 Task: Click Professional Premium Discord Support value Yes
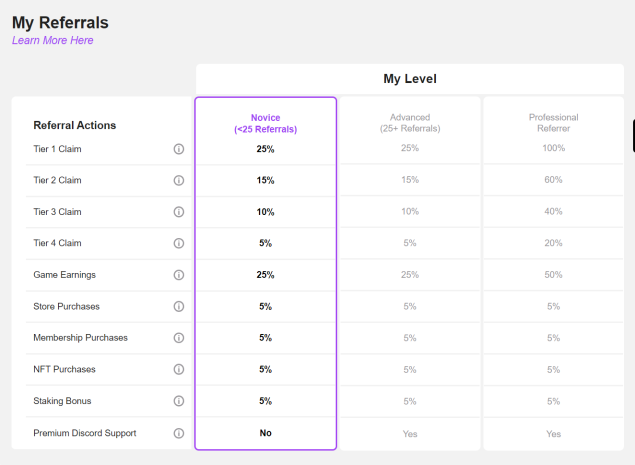pos(553,434)
